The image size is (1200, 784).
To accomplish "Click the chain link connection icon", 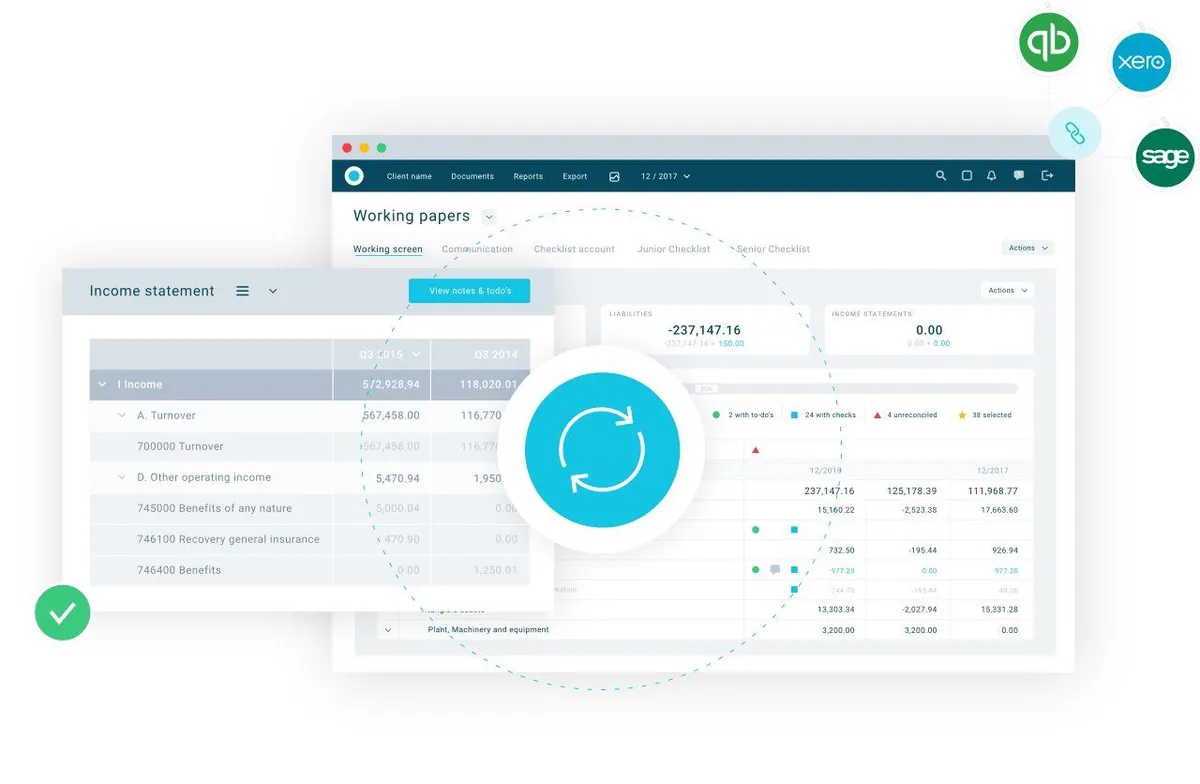I will (1075, 133).
